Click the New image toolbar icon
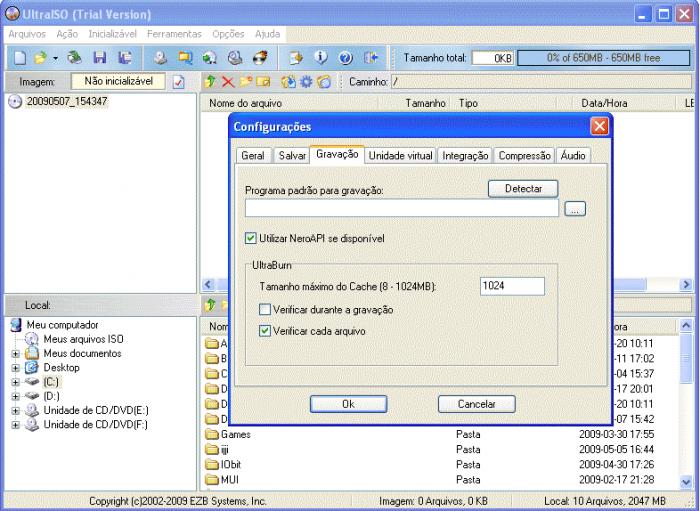The width and height of the screenshot is (700, 511). (20, 58)
